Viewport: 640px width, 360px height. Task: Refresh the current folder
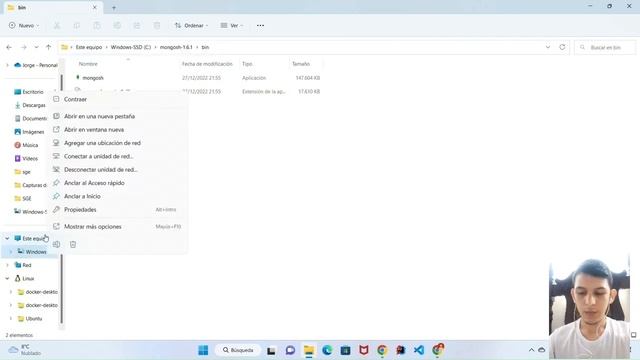(562, 47)
